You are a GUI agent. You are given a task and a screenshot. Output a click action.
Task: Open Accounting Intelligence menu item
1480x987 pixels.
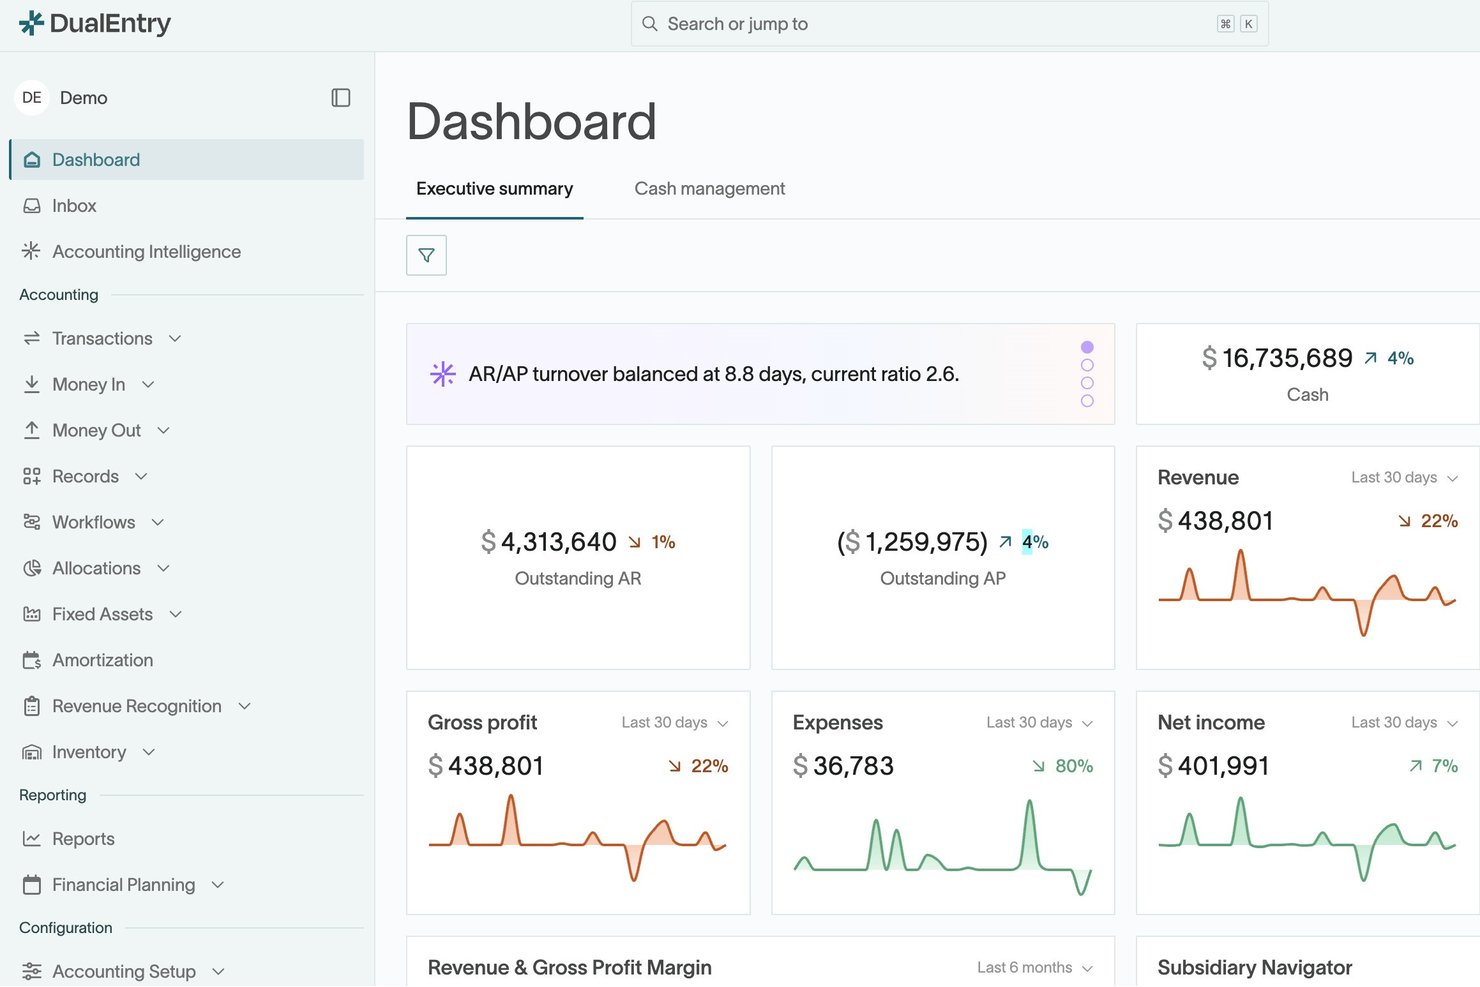tap(187, 252)
